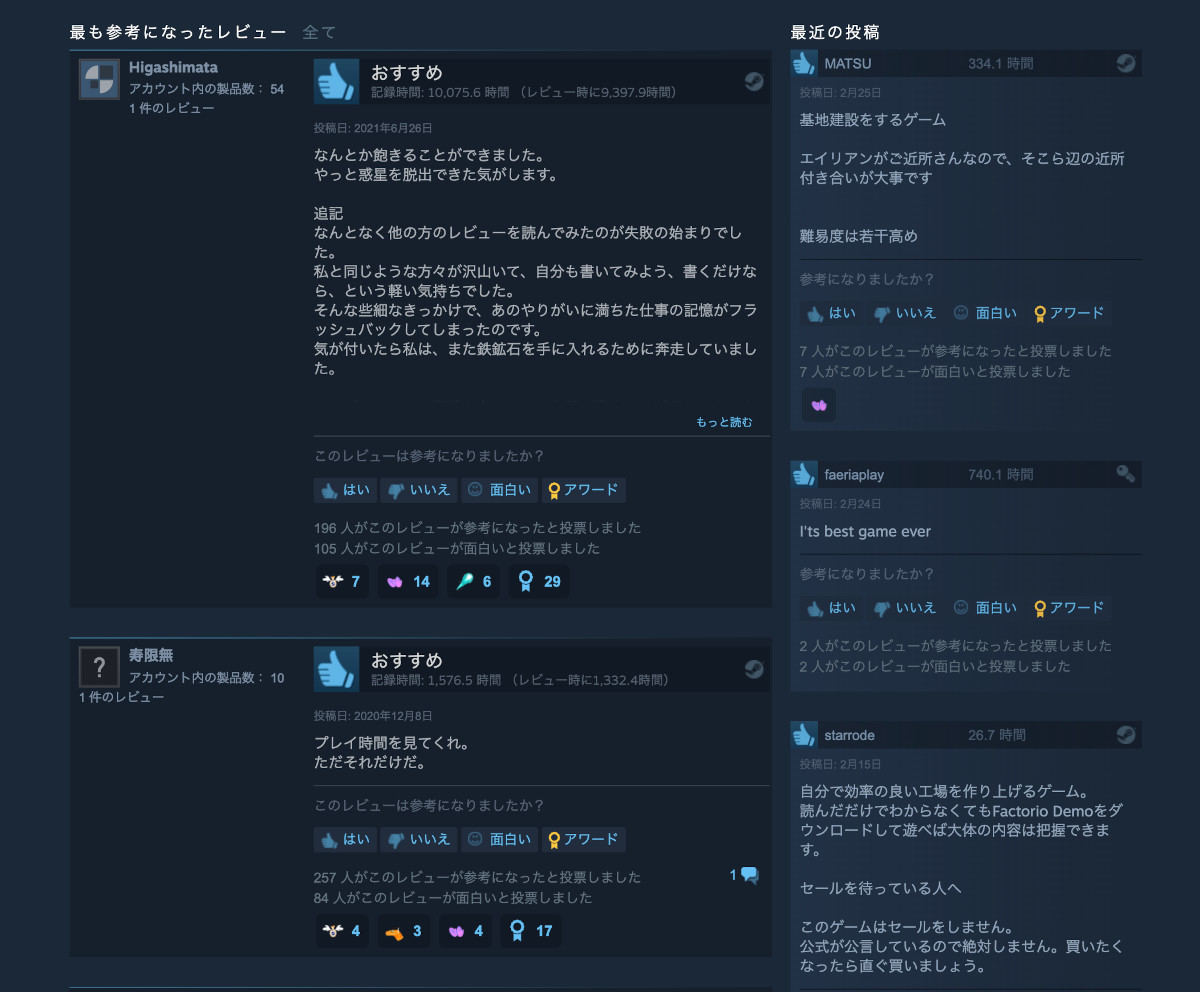Click the winged award badge showing 7
This screenshot has height=992, width=1200.
coord(342,581)
